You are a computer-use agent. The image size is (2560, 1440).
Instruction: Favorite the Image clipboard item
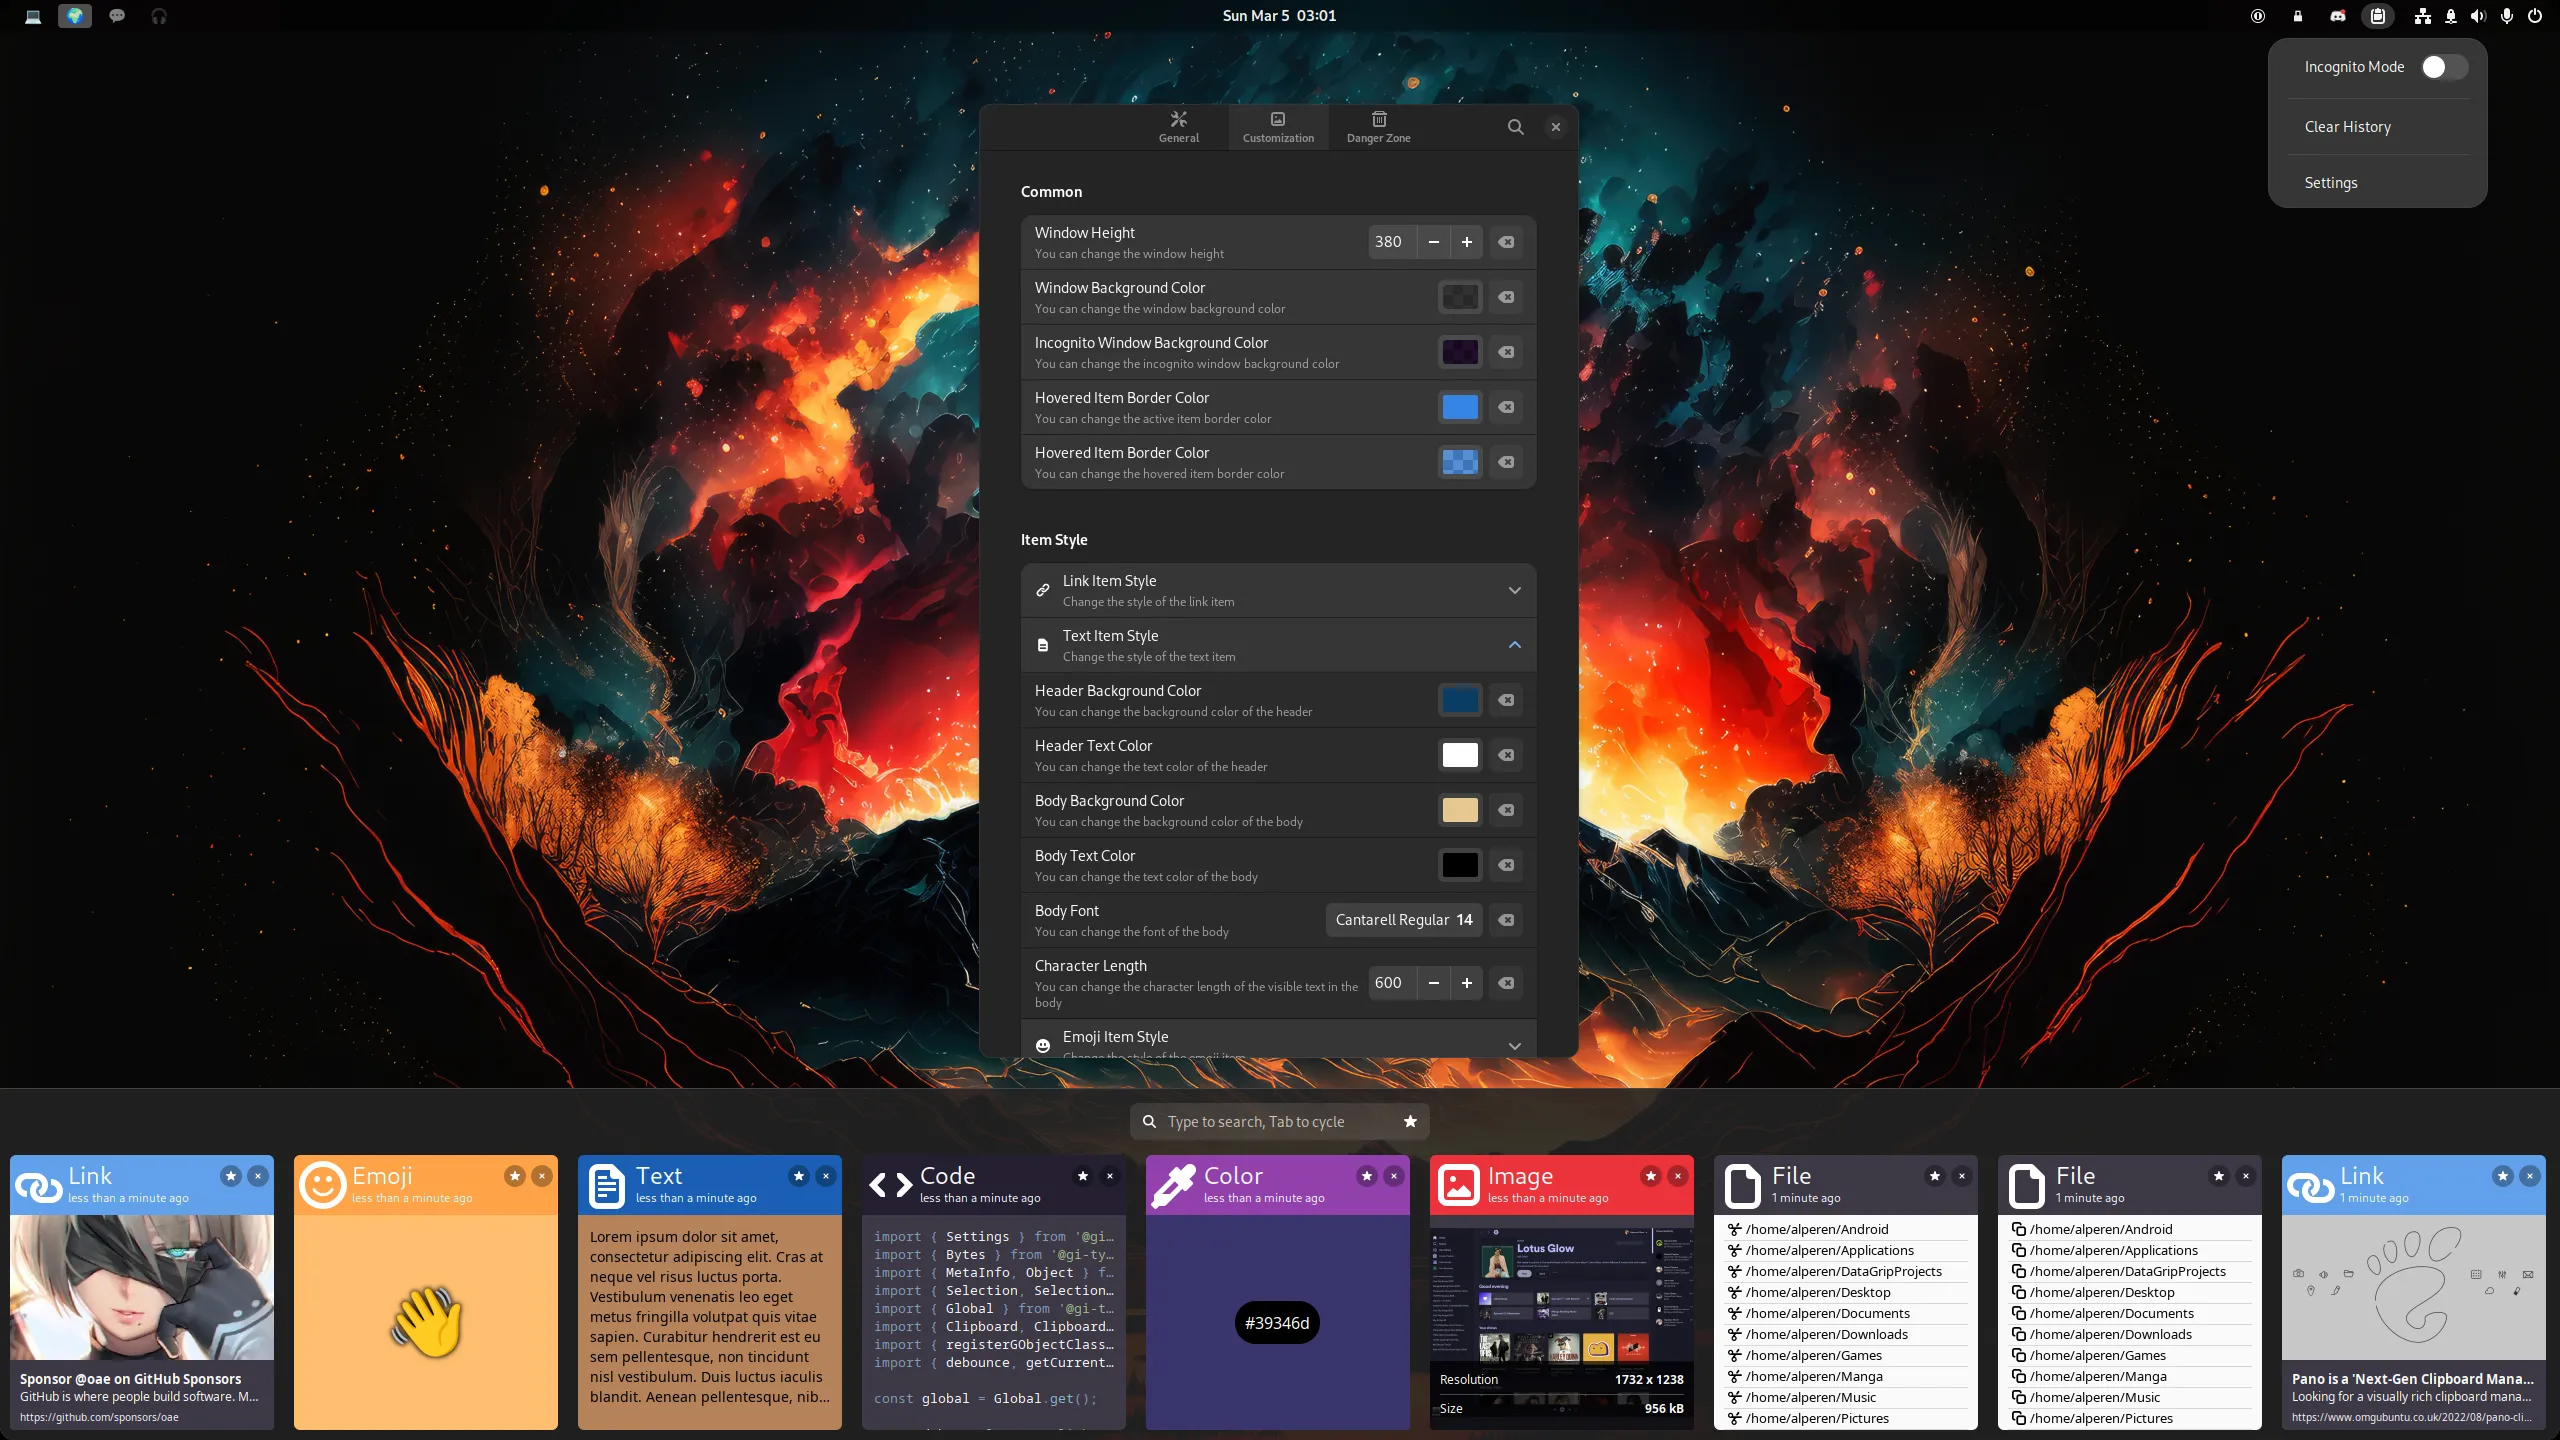click(x=1650, y=1176)
